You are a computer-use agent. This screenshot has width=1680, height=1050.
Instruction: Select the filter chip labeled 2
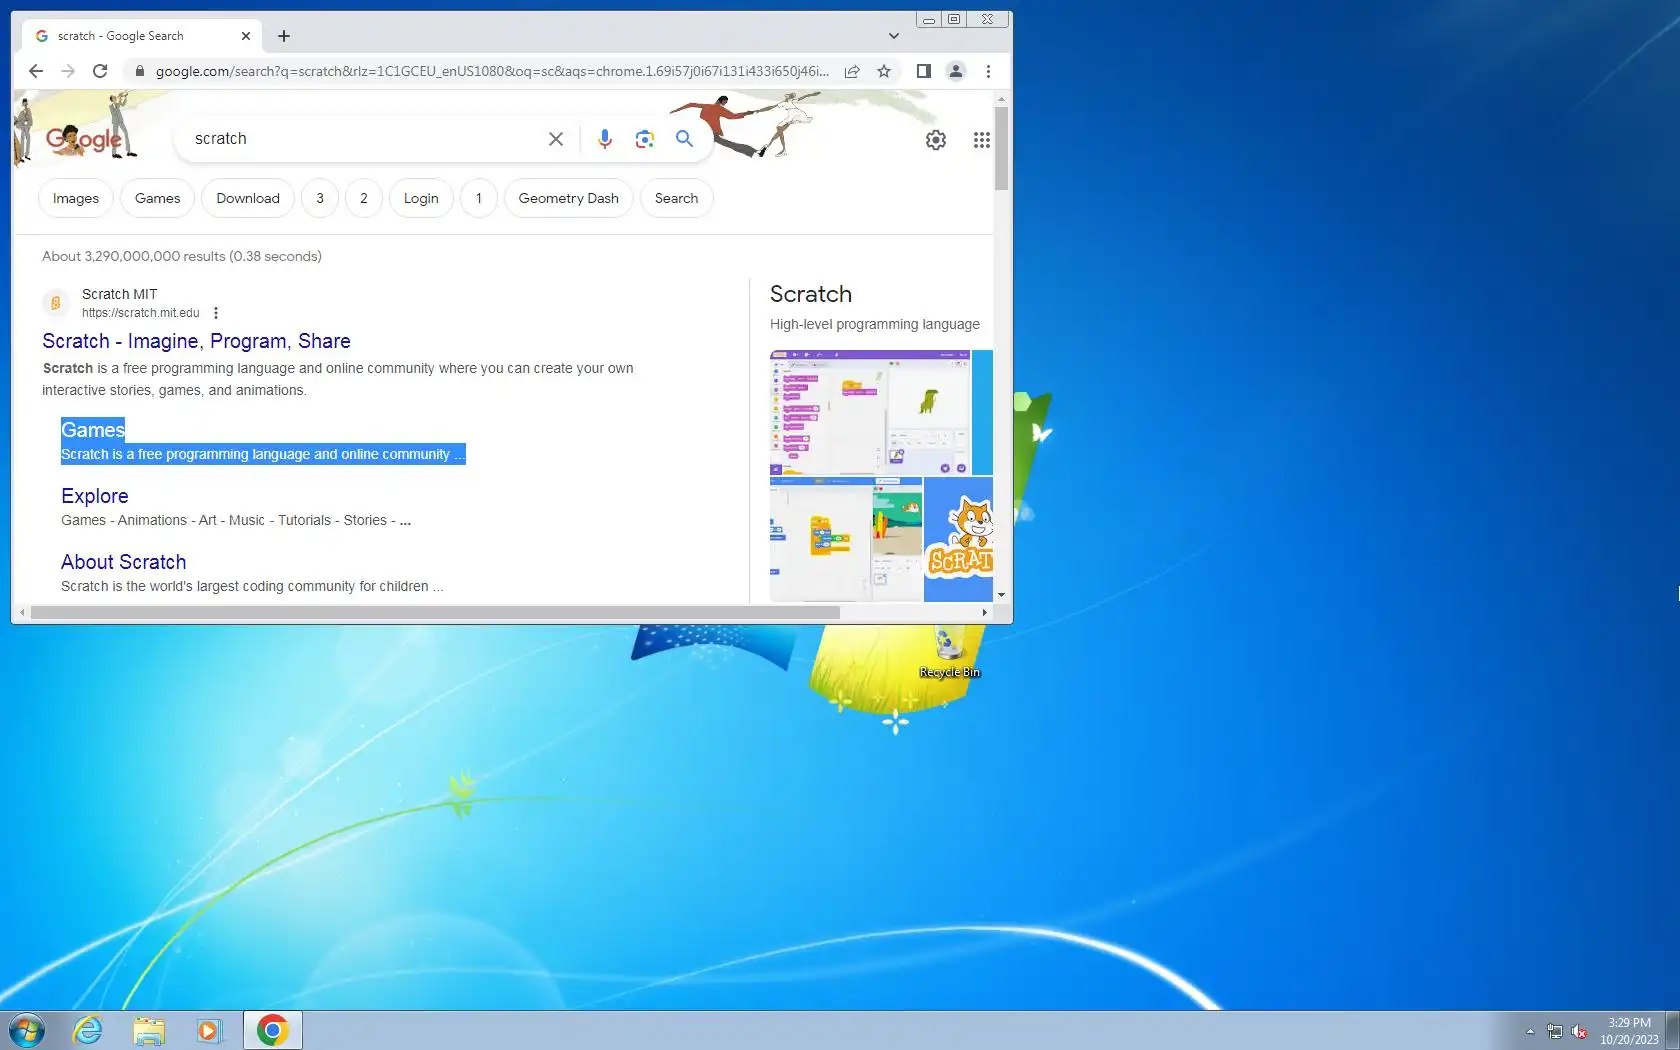364,198
